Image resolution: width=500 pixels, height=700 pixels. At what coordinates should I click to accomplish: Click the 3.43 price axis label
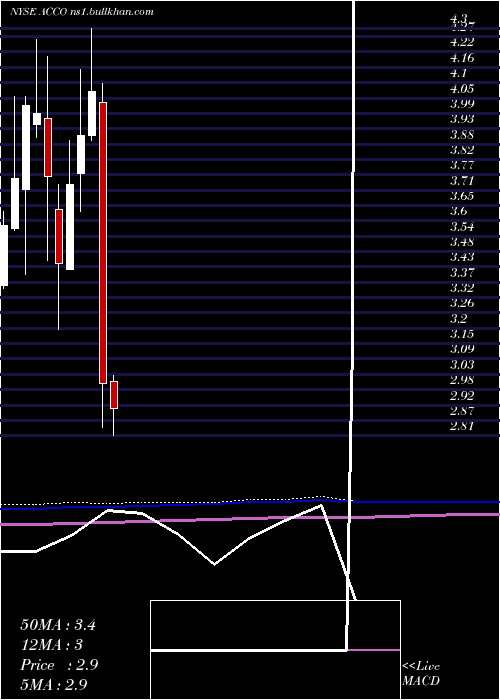[462, 257]
